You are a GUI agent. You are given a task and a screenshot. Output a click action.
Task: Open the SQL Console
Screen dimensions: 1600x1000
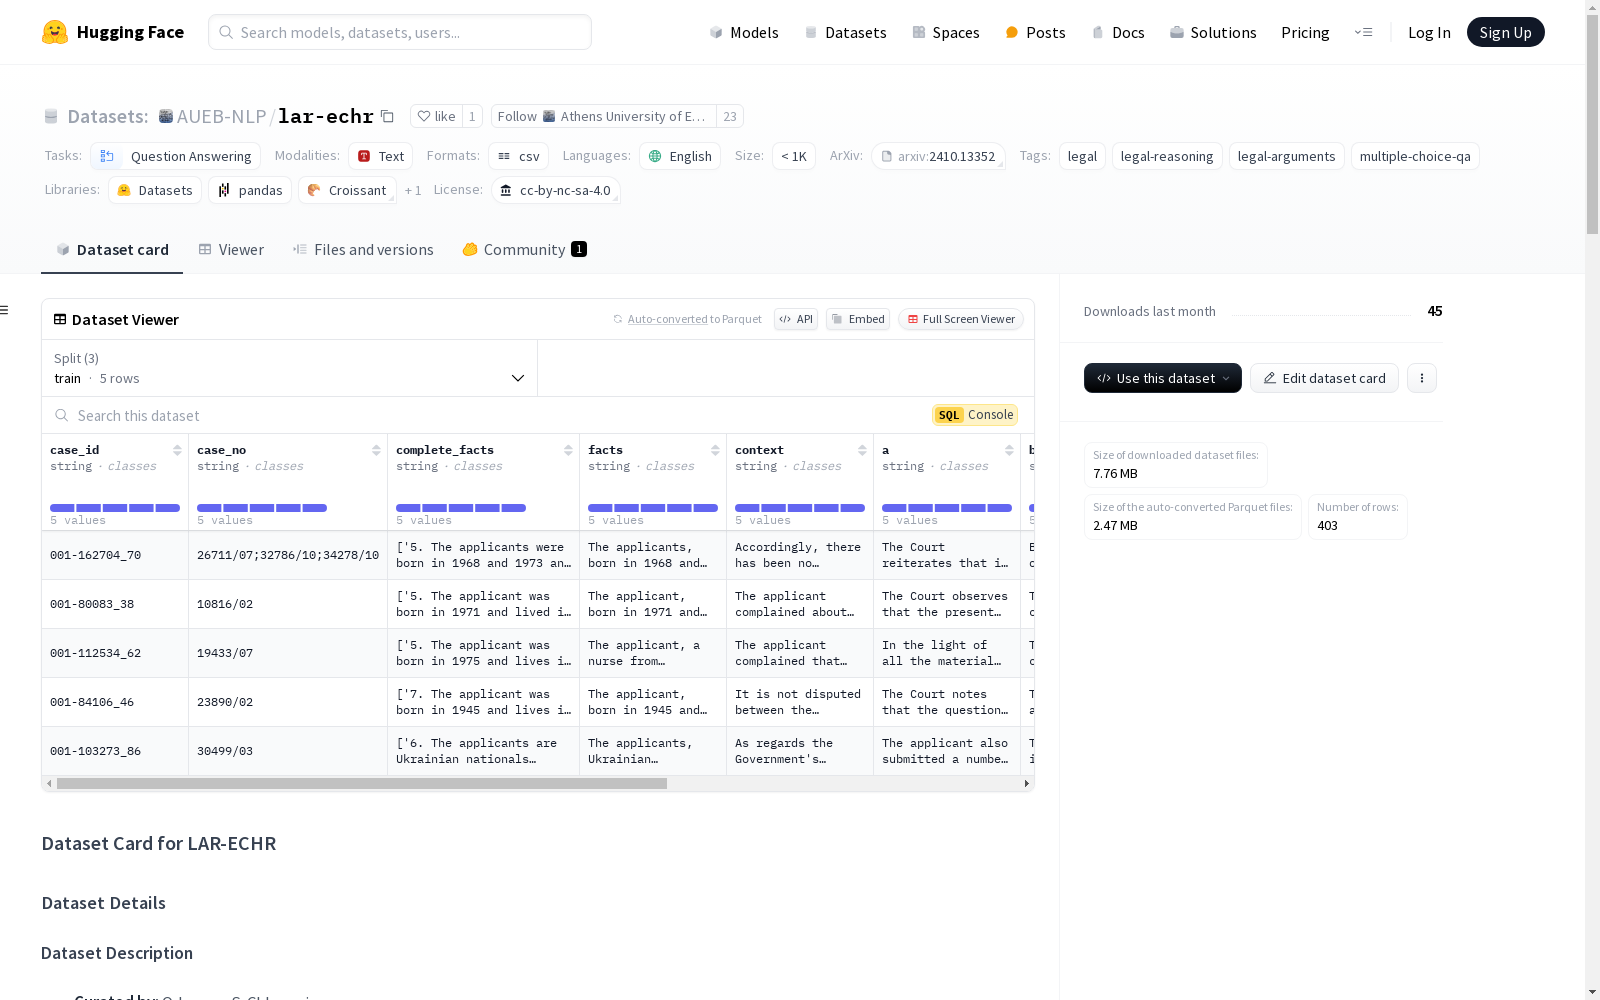pyautogui.click(x=975, y=415)
